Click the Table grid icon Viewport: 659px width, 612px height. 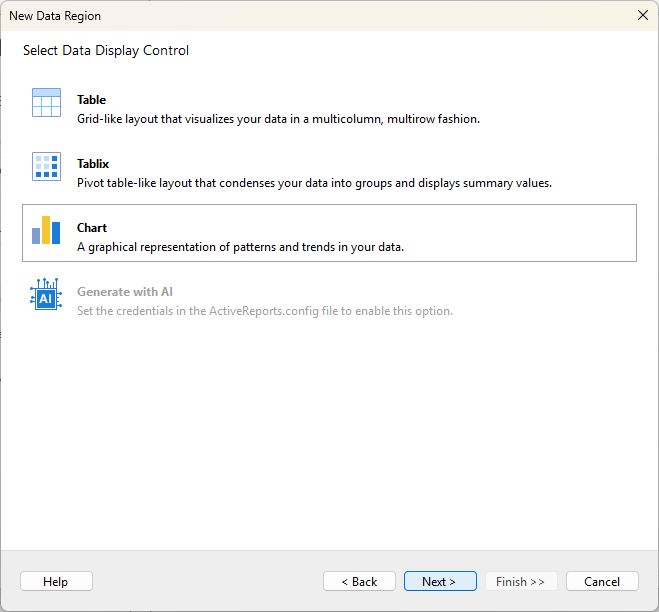pos(46,103)
